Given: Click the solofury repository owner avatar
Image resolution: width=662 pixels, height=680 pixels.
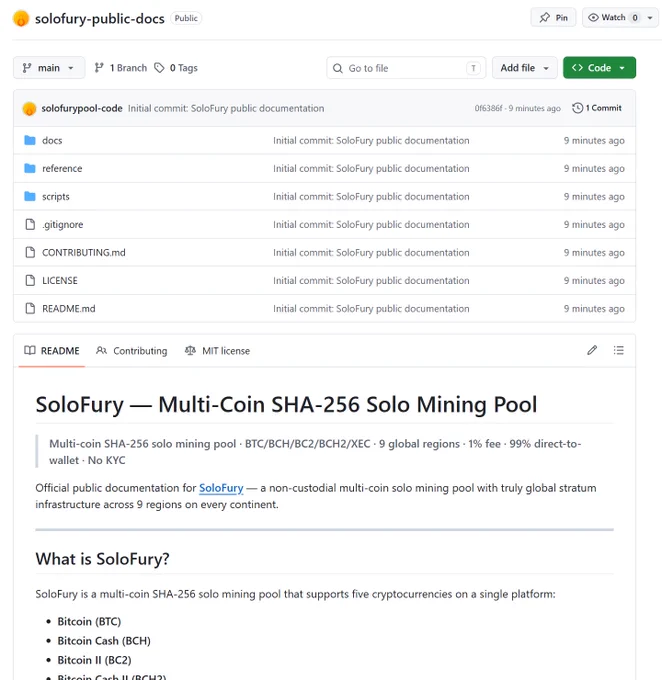Looking at the screenshot, I should pos(21,19).
